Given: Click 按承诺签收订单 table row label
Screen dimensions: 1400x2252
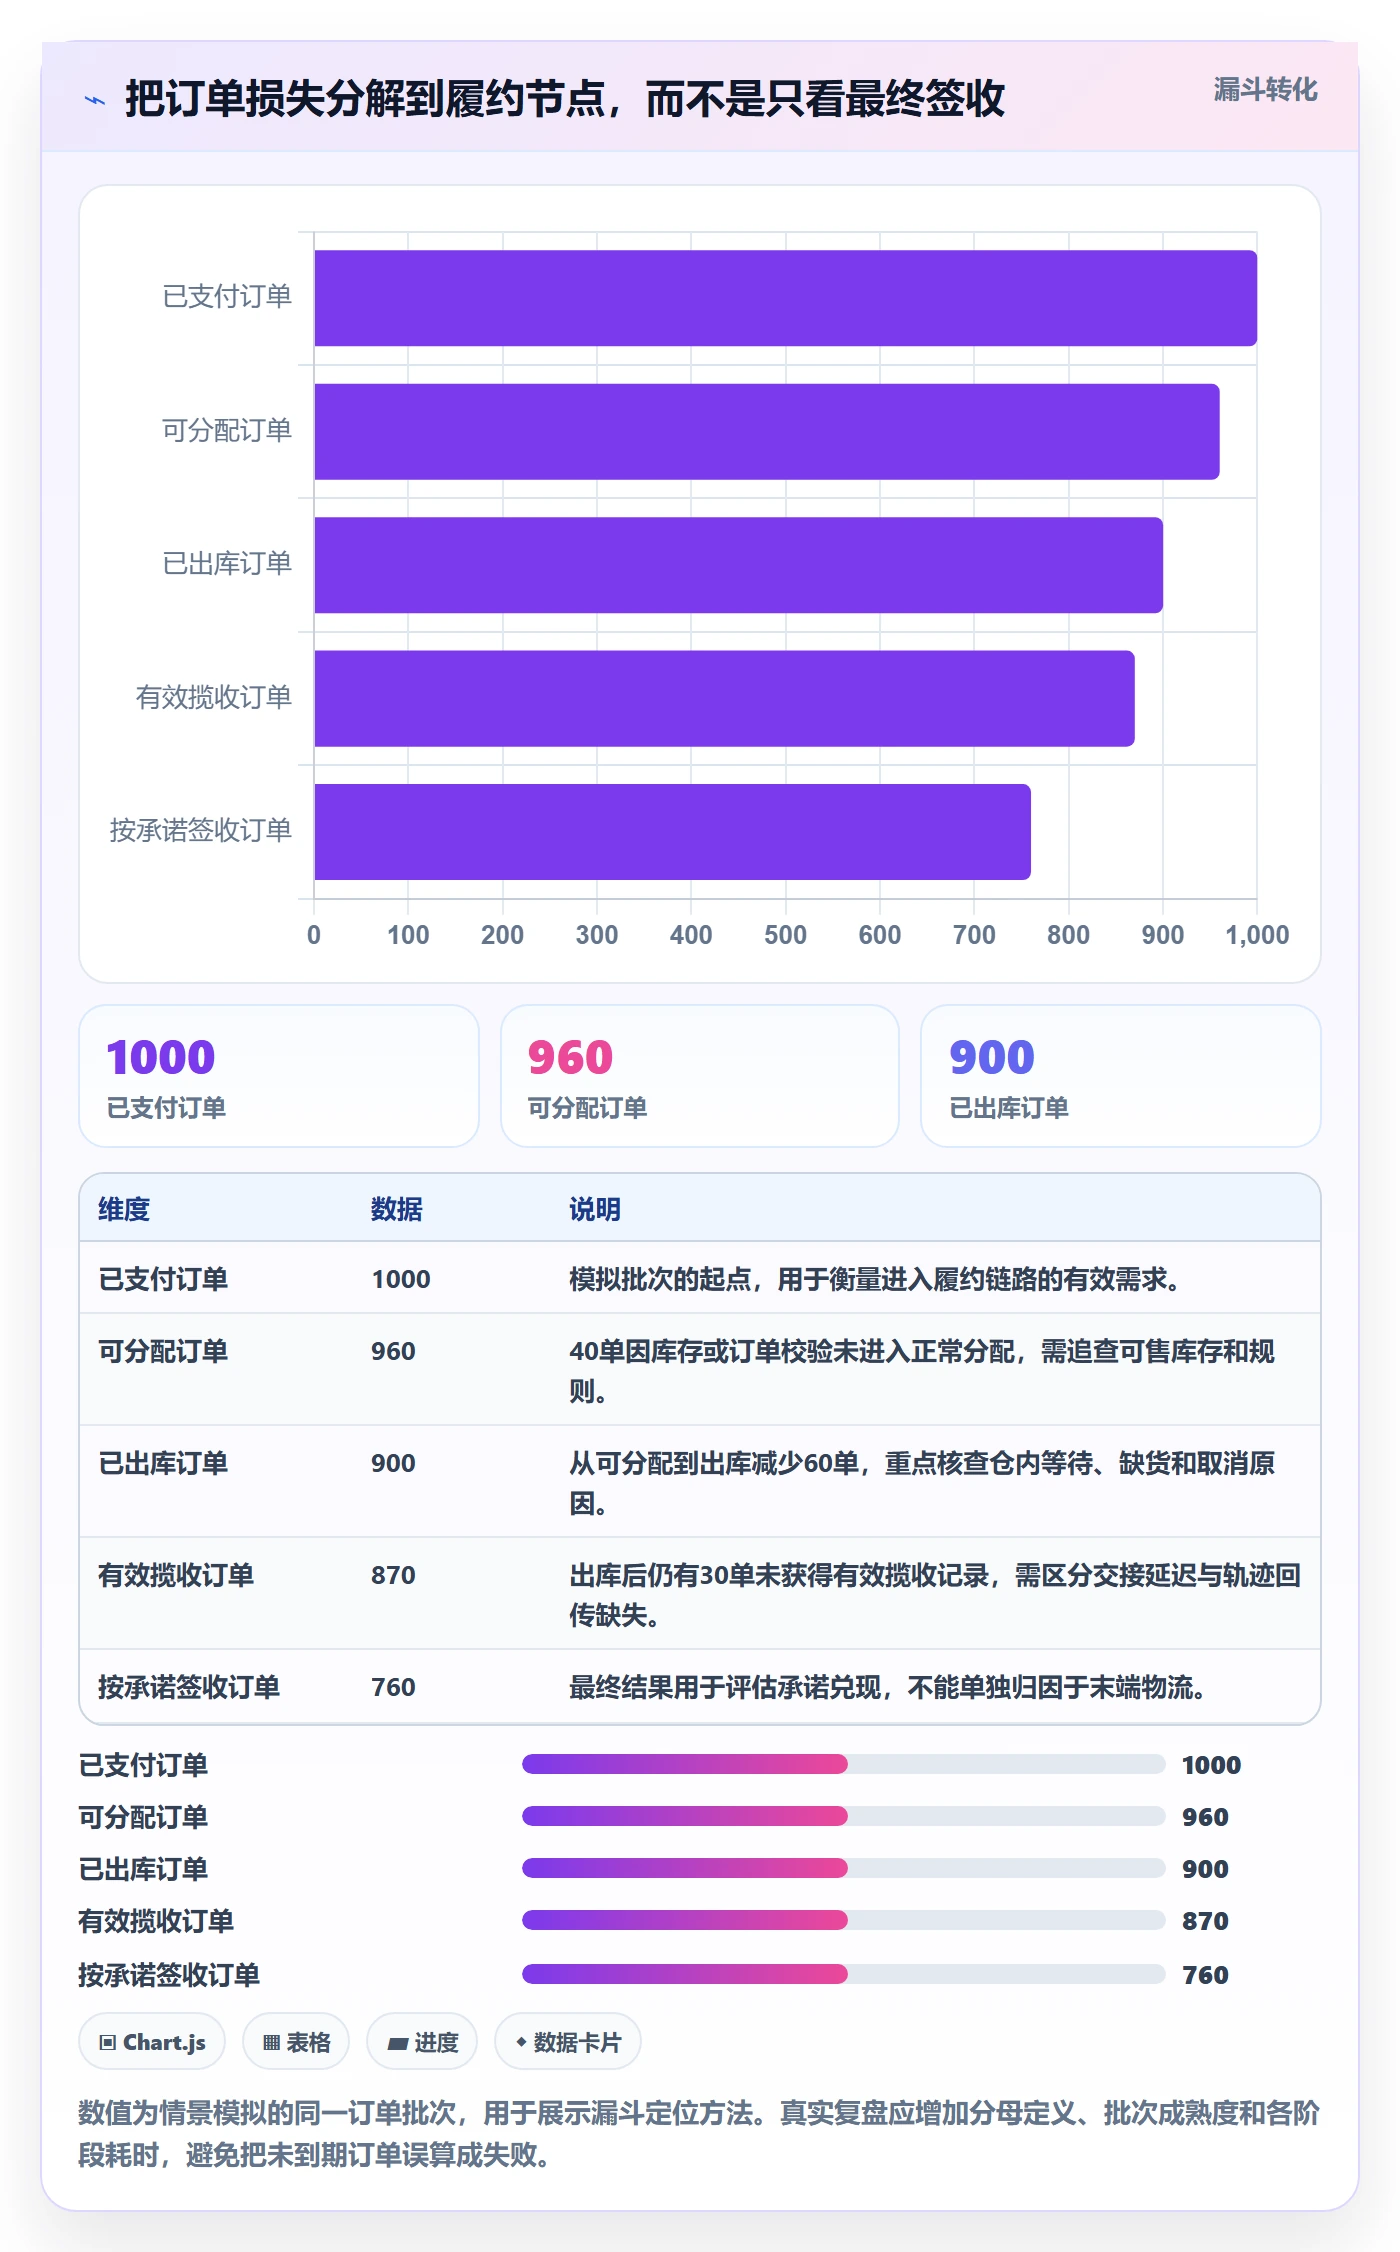Looking at the screenshot, I should click(x=189, y=1687).
